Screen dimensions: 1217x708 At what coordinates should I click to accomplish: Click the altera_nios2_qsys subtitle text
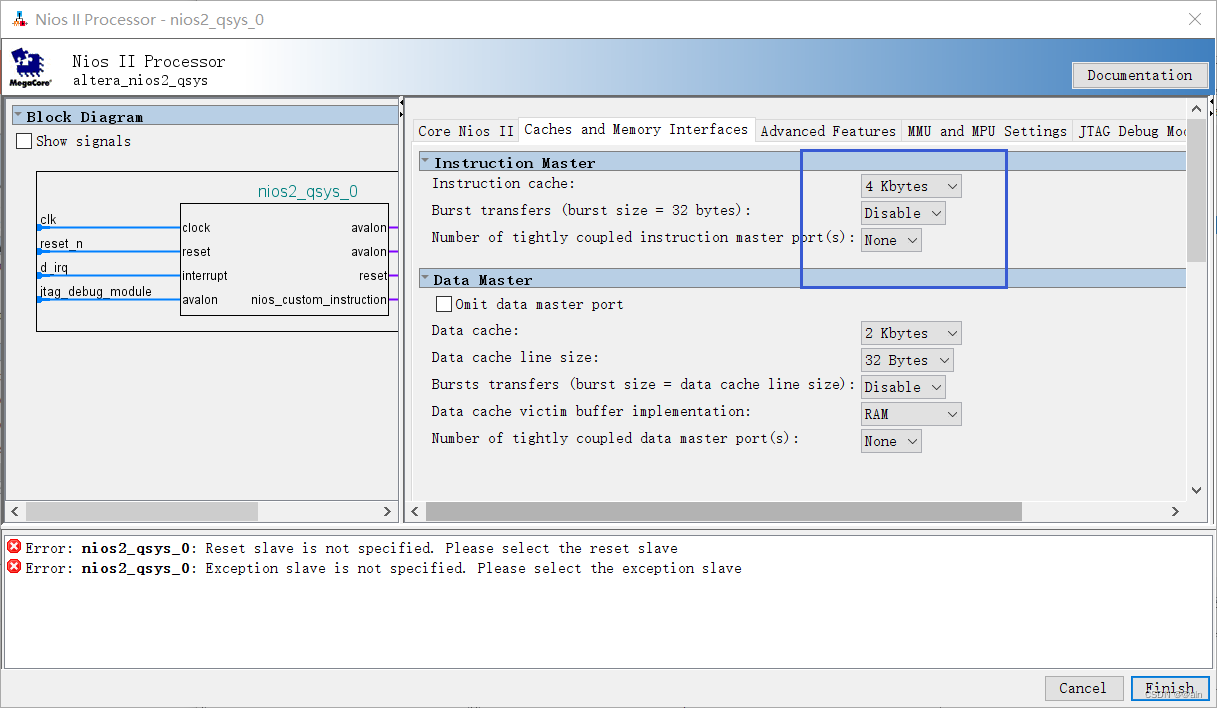coord(140,80)
